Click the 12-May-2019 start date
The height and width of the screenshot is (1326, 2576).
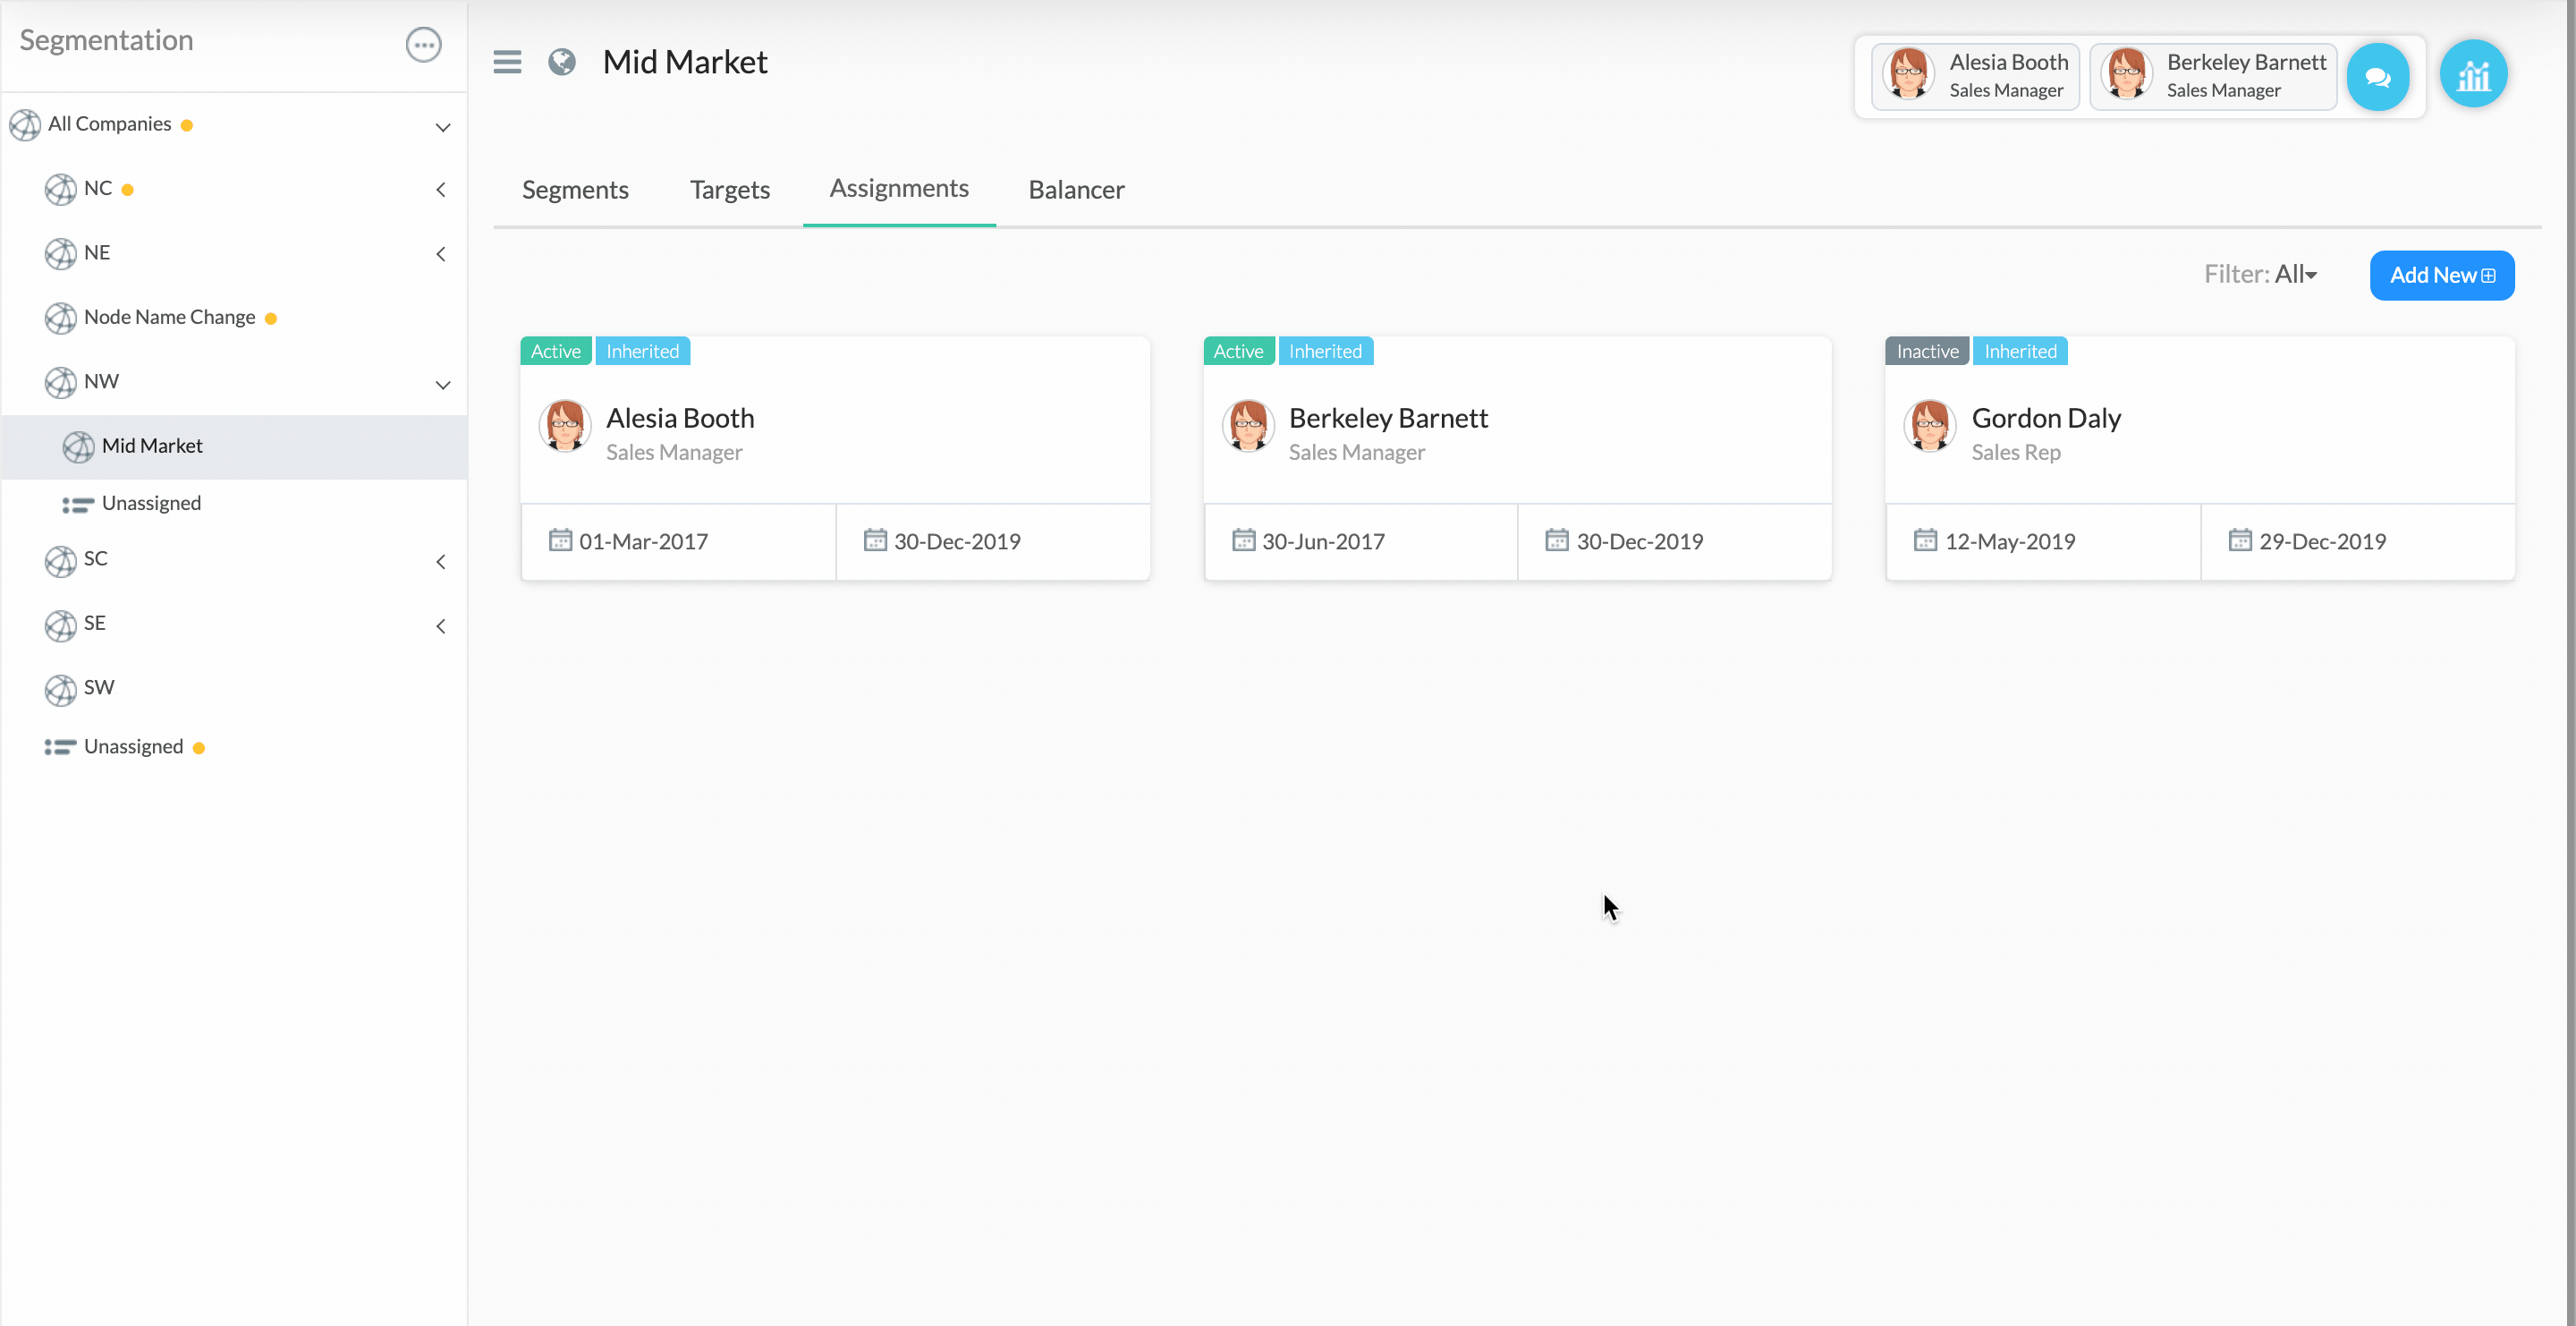pyautogui.click(x=2010, y=541)
